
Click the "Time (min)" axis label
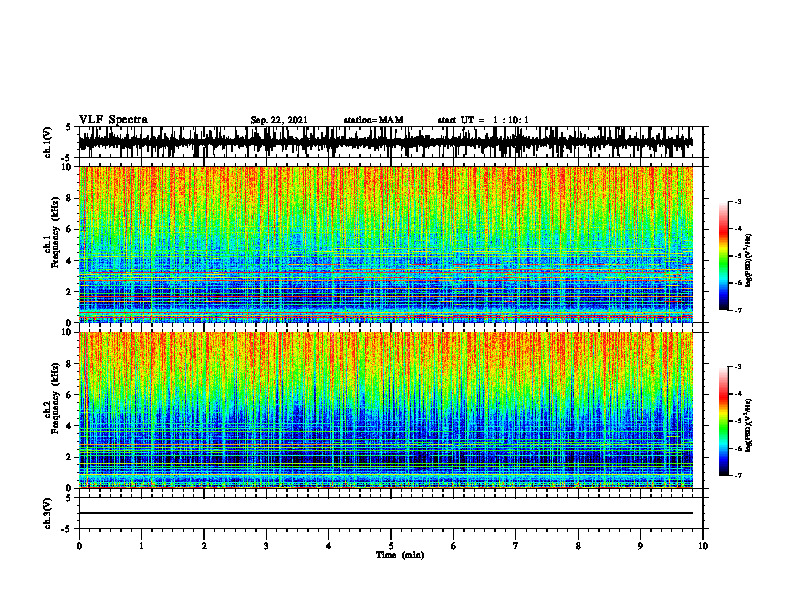coord(400,555)
